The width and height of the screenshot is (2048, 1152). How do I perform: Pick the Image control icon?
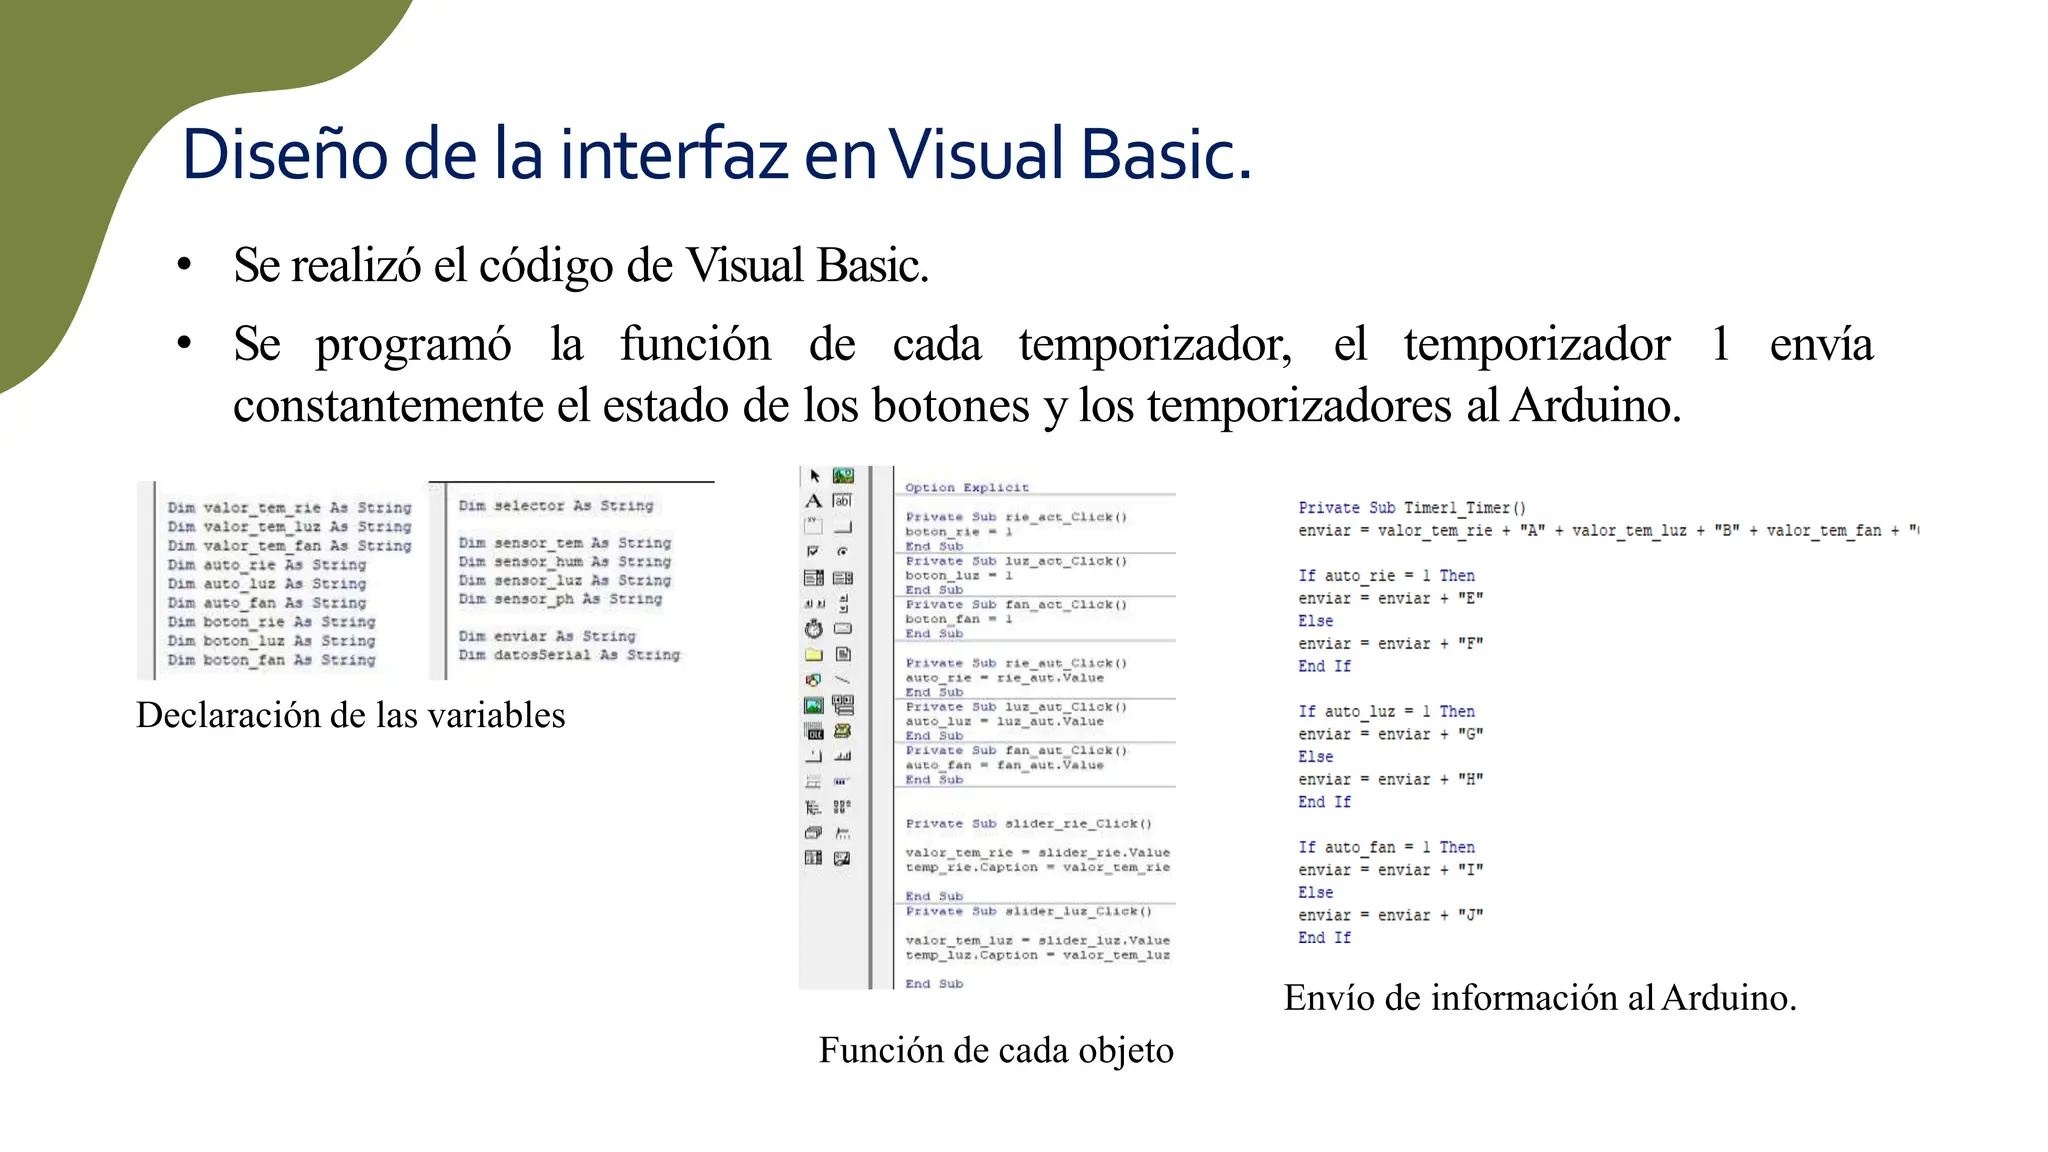pos(814,706)
